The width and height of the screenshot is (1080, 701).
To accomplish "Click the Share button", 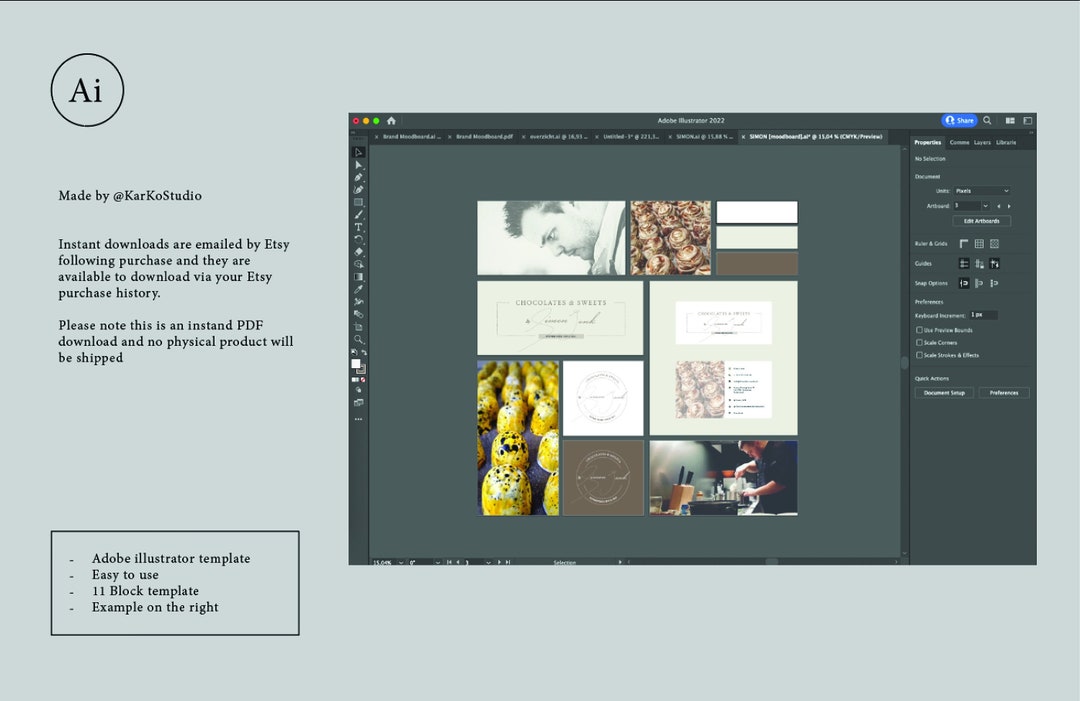I will click(x=959, y=121).
